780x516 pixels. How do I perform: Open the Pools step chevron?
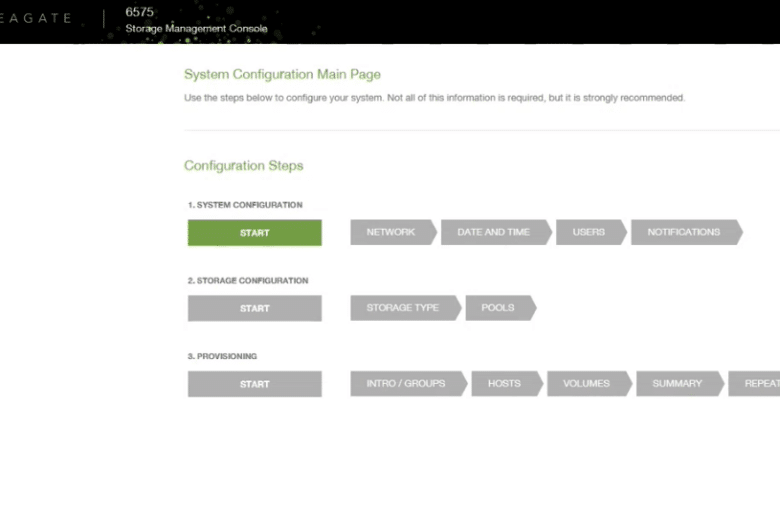(501, 308)
